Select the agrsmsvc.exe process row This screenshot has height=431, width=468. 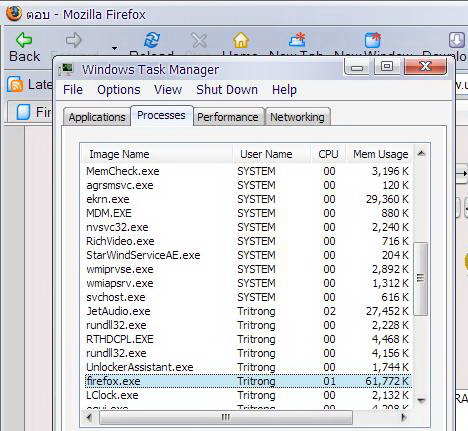pos(248,185)
